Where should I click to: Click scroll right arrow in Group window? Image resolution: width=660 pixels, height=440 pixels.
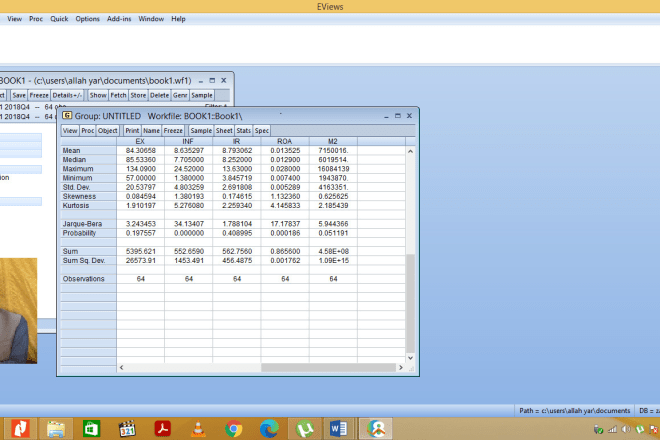coord(401,368)
